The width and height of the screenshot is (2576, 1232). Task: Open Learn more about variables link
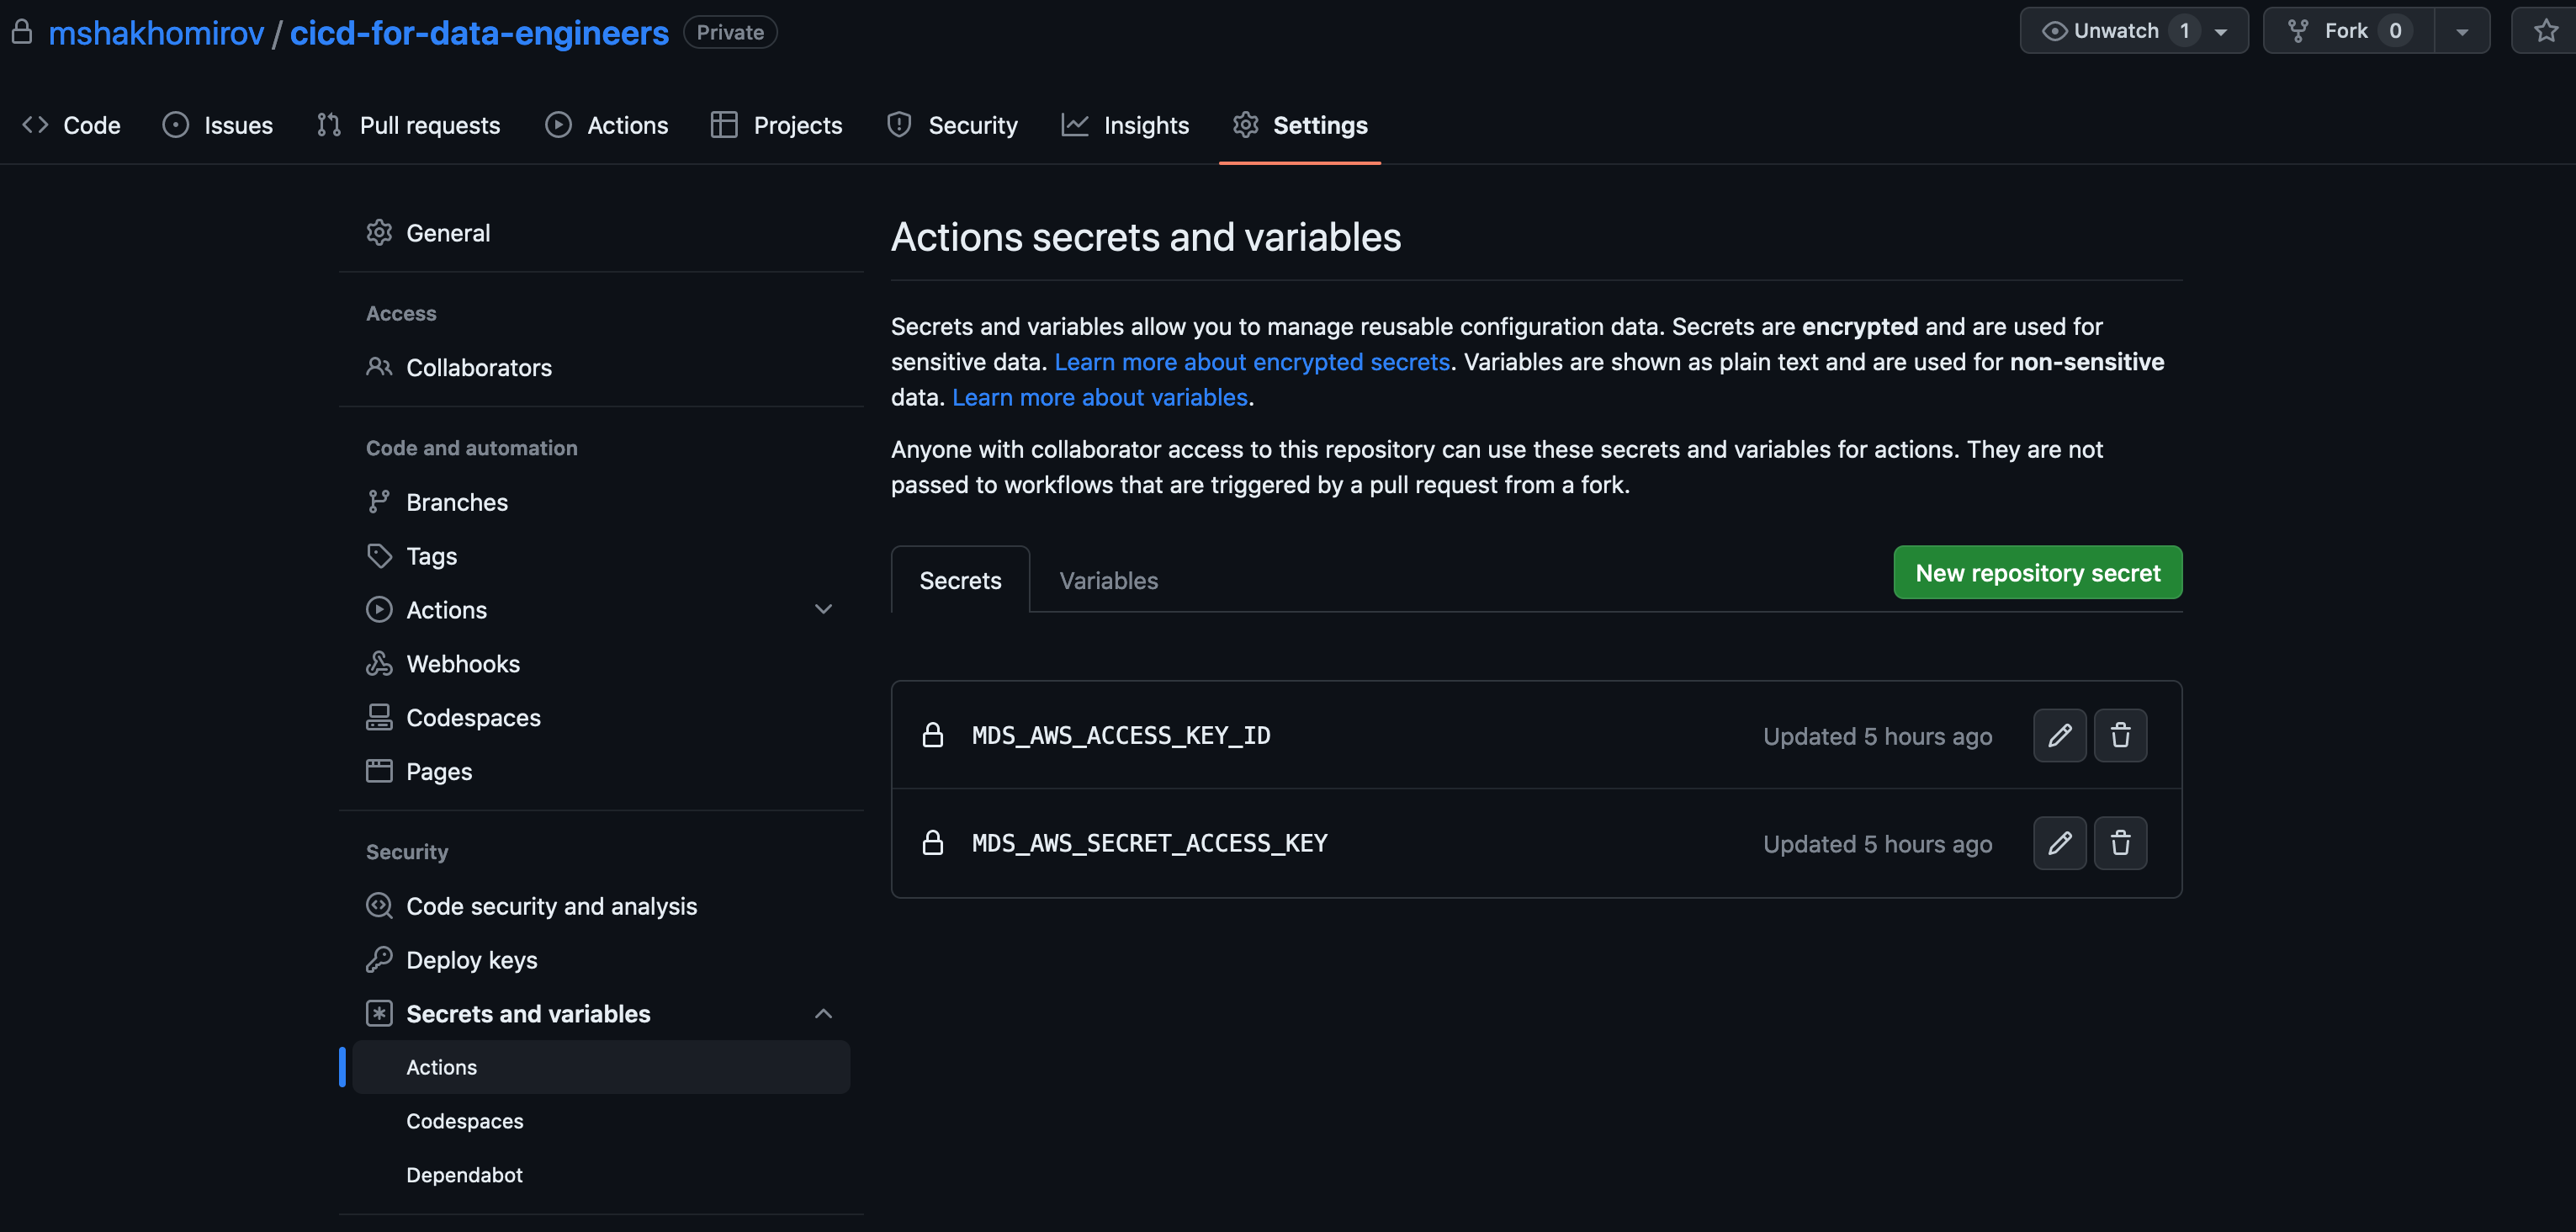tap(1099, 398)
